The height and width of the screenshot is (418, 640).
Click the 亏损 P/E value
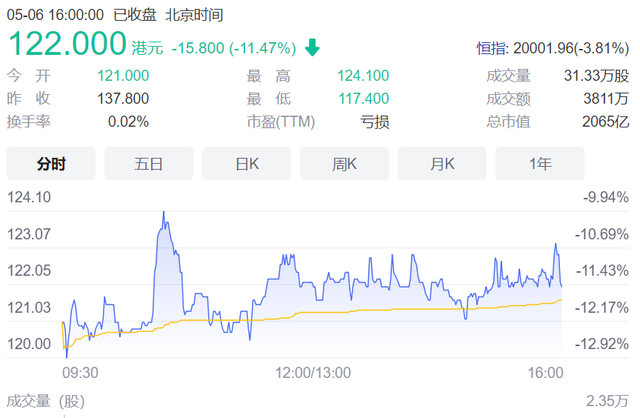pyautogui.click(x=374, y=122)
